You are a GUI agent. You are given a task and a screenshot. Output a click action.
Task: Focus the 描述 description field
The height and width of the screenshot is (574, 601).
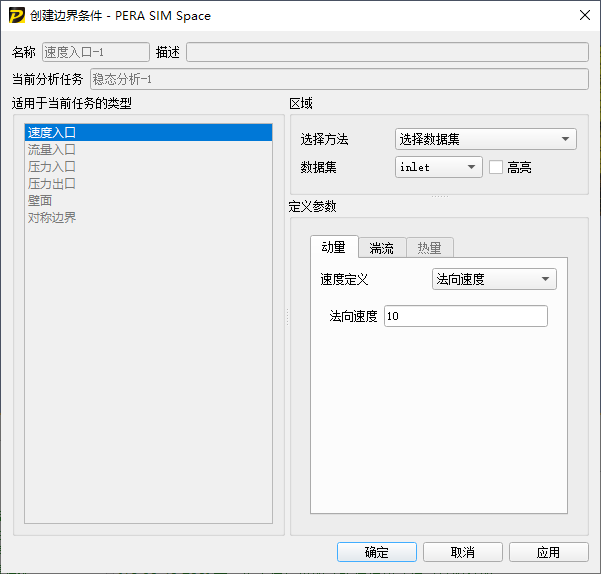(387, 52)
